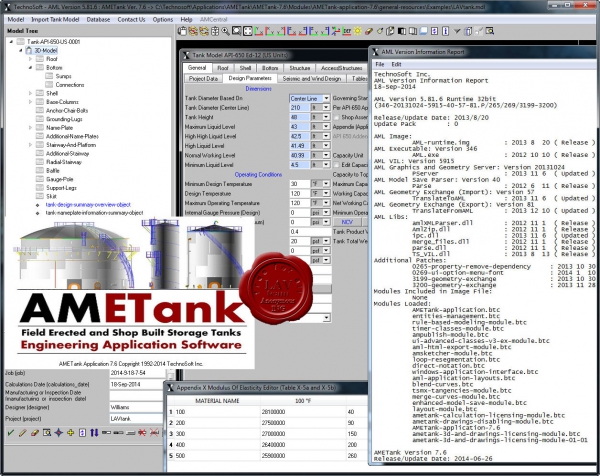Toggle the Edit Capacity checkbox
Viewport: 600px width, 476px height.
(336, 165)
